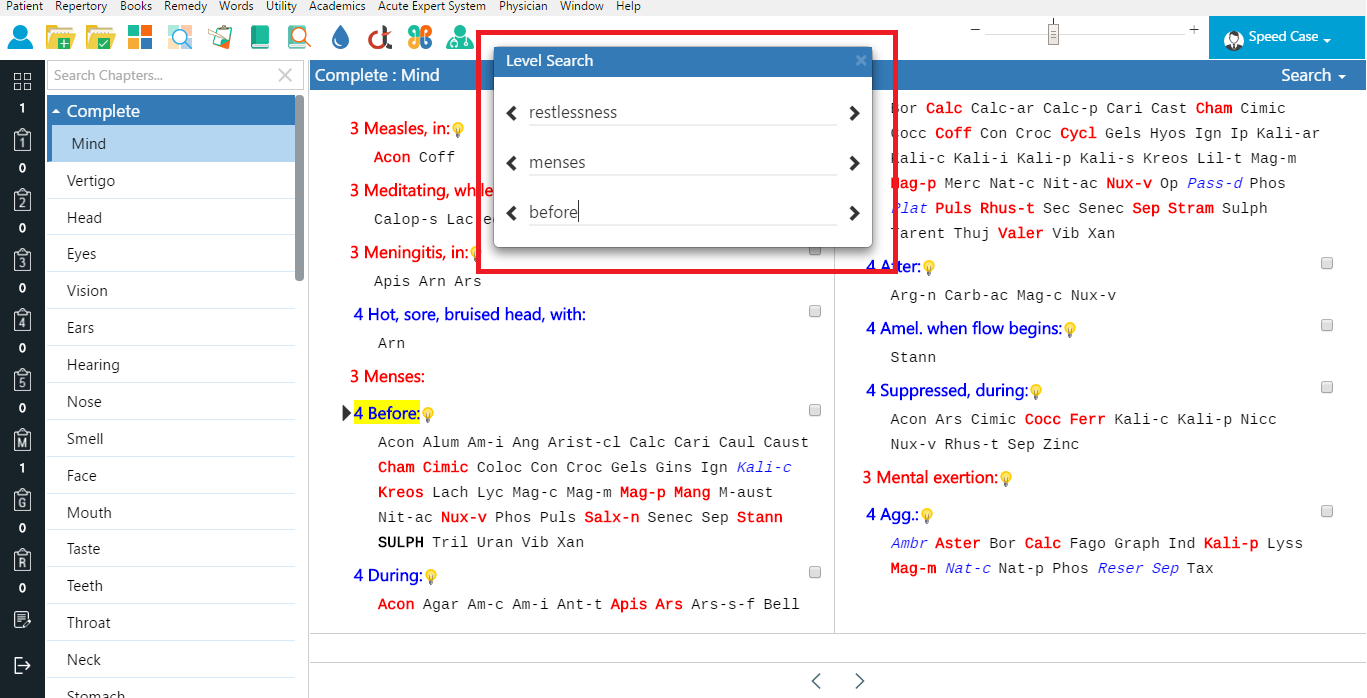Open the Remedy menu

[x=185, y=6]
